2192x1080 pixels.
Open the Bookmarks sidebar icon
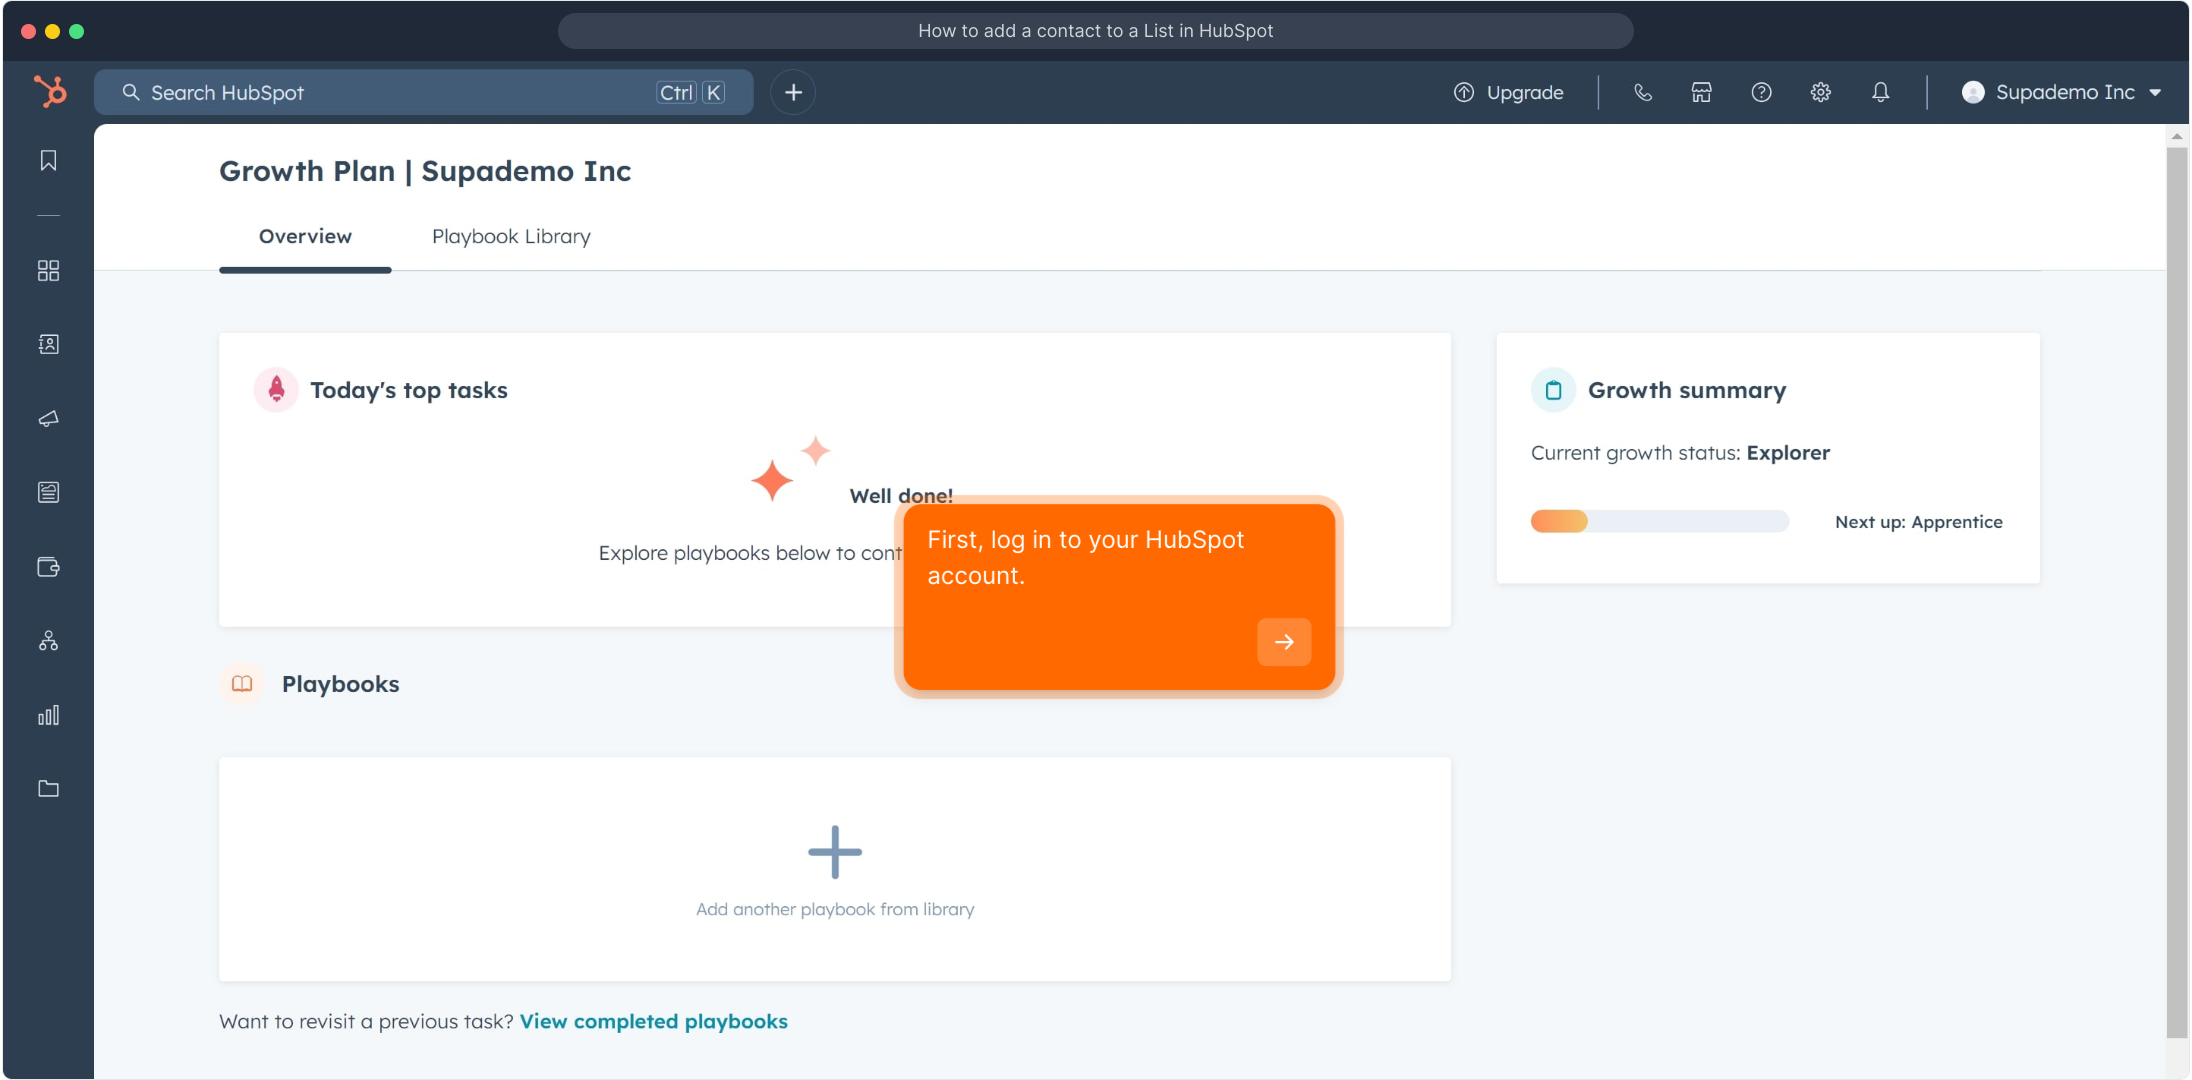point(48,161)
